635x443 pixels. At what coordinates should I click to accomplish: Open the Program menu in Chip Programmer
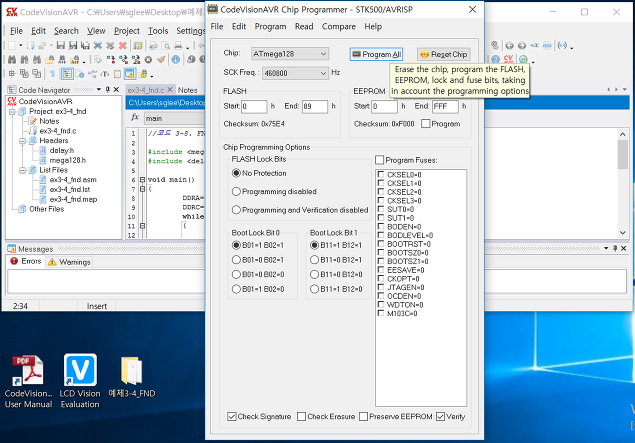tap(270, 26)
